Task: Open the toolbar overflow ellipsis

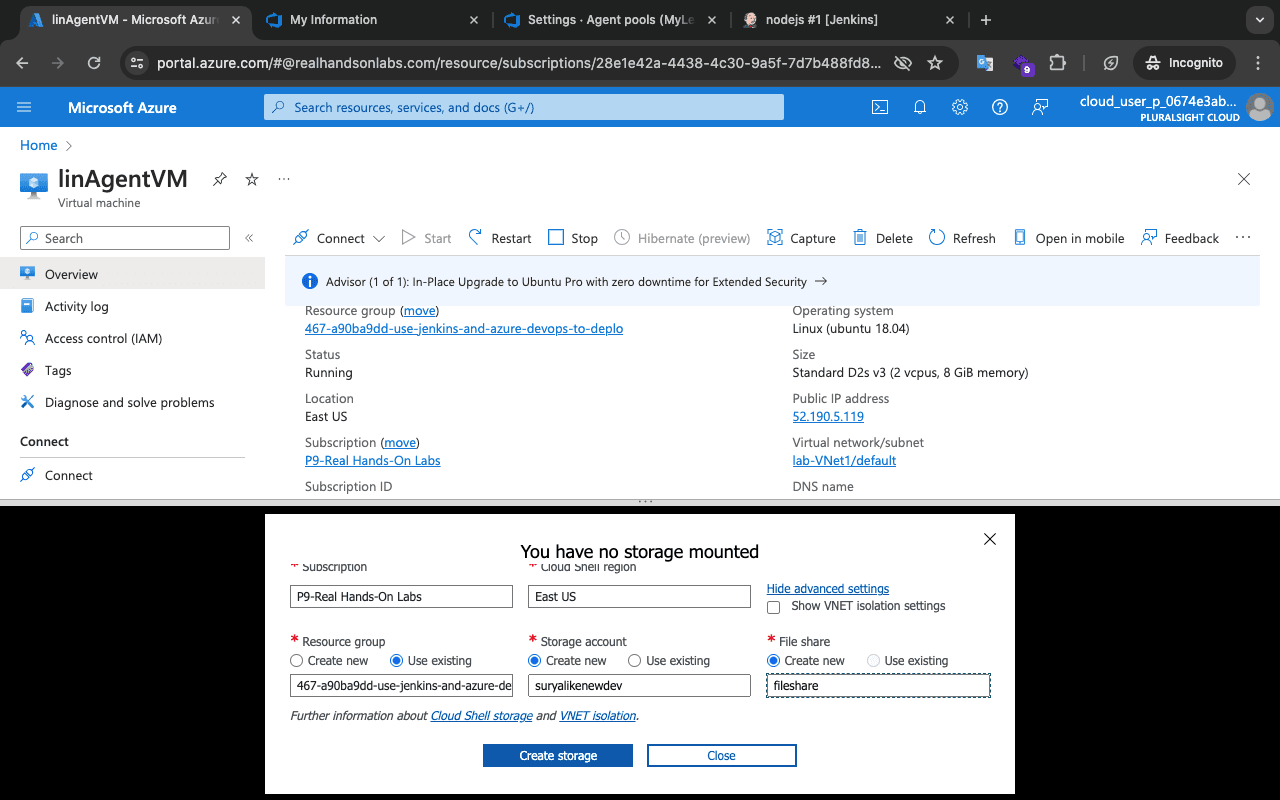Action: click(1243, 238)
